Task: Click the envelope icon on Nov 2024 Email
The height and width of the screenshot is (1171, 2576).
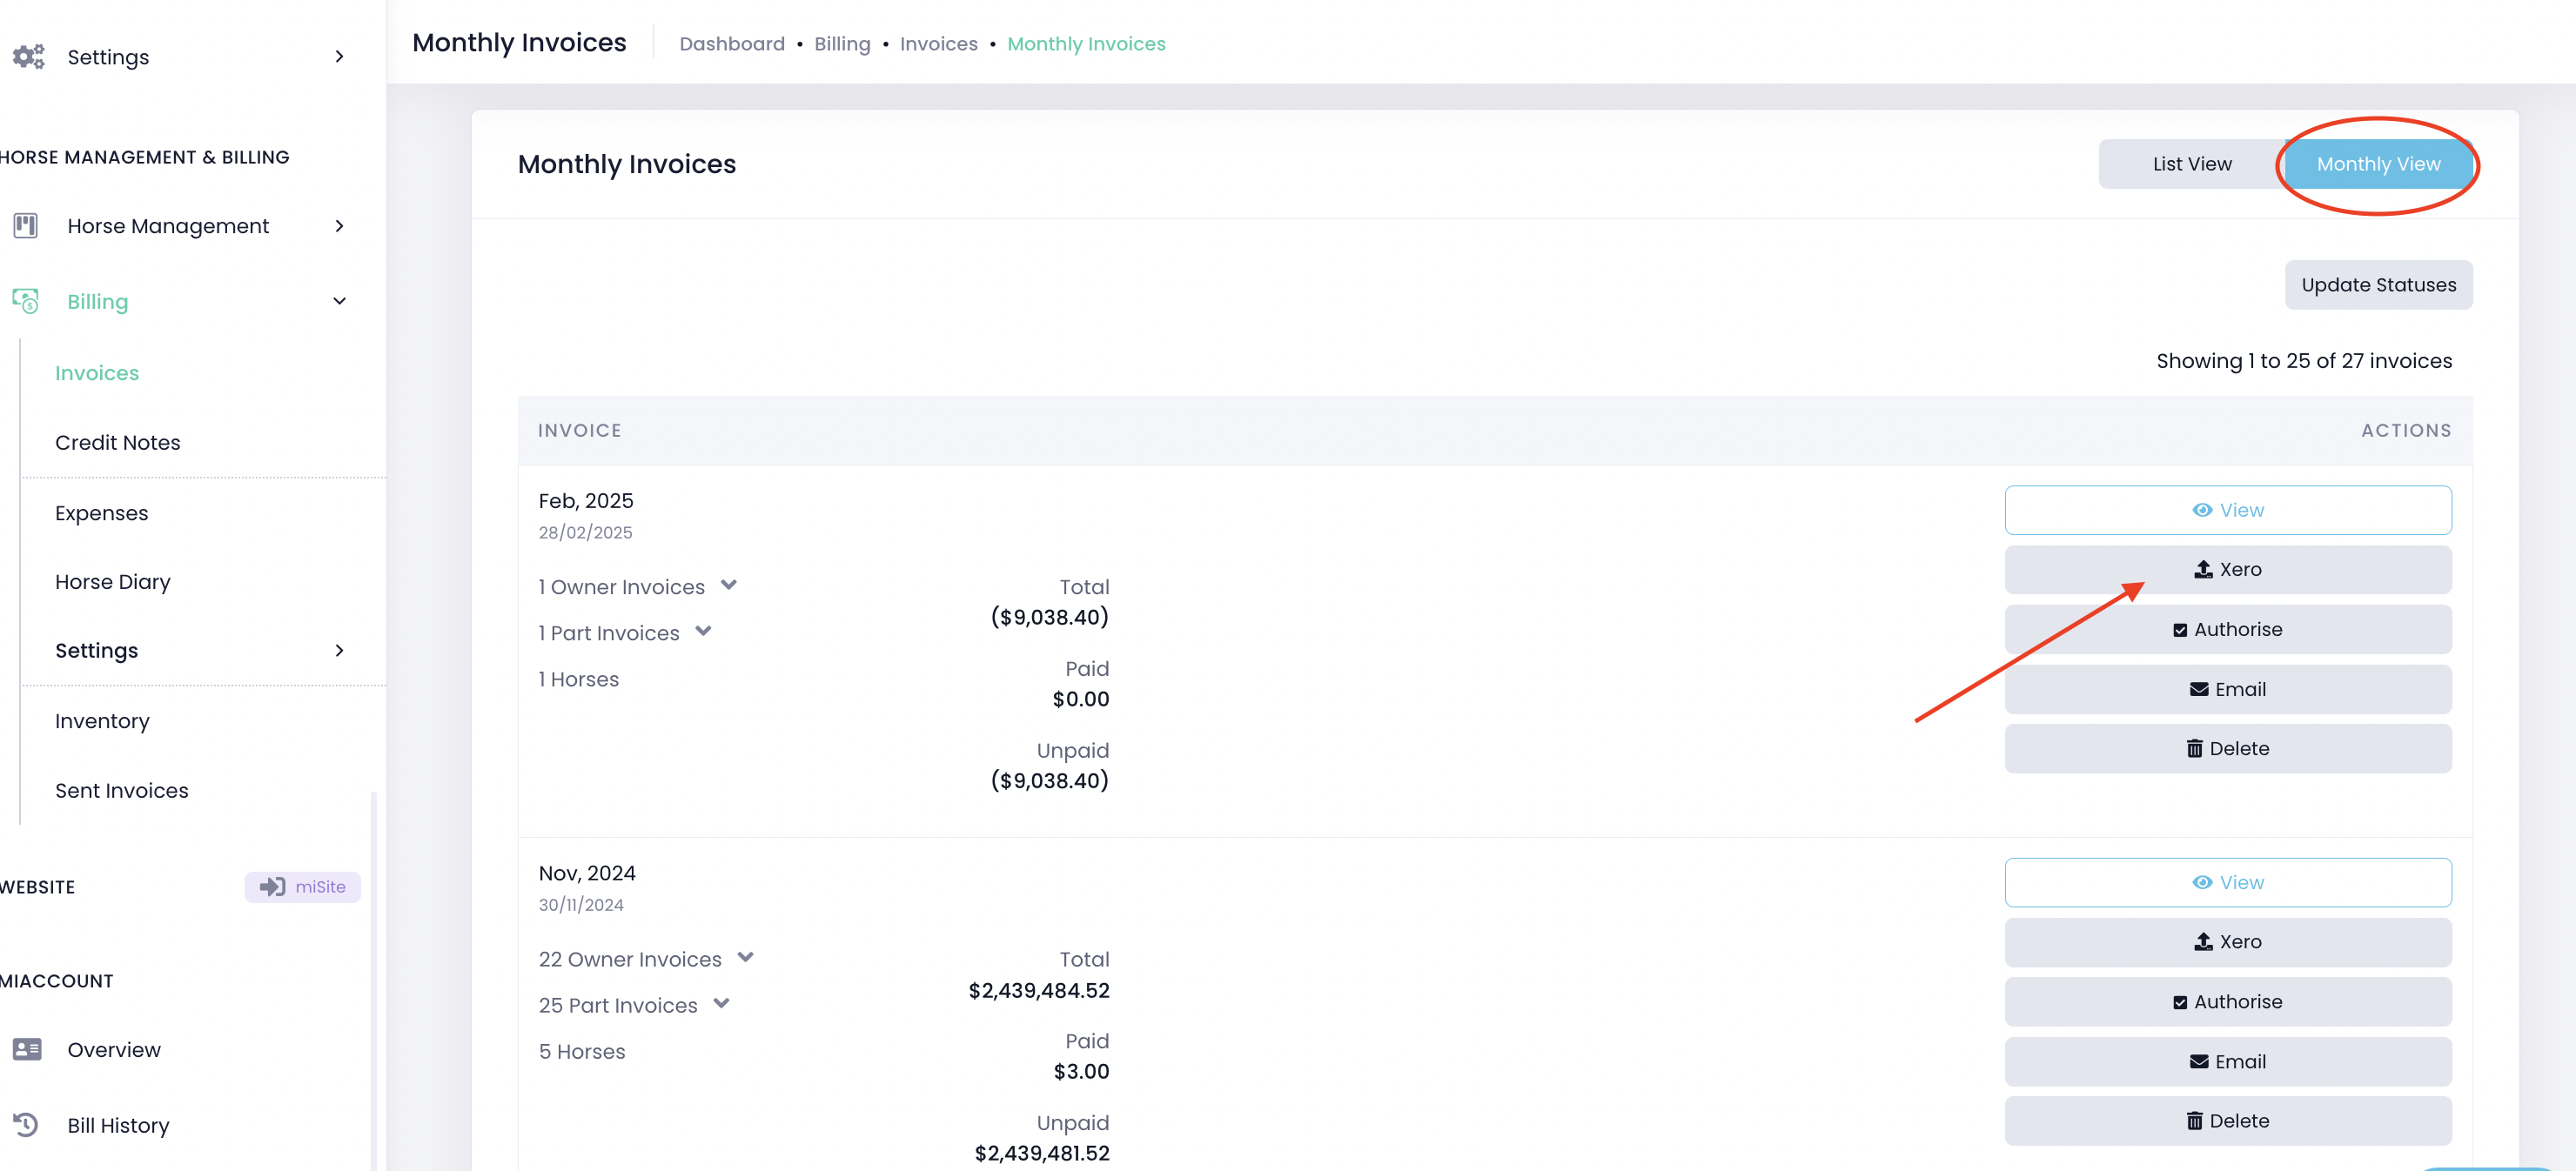Action: point(2199,1061)
